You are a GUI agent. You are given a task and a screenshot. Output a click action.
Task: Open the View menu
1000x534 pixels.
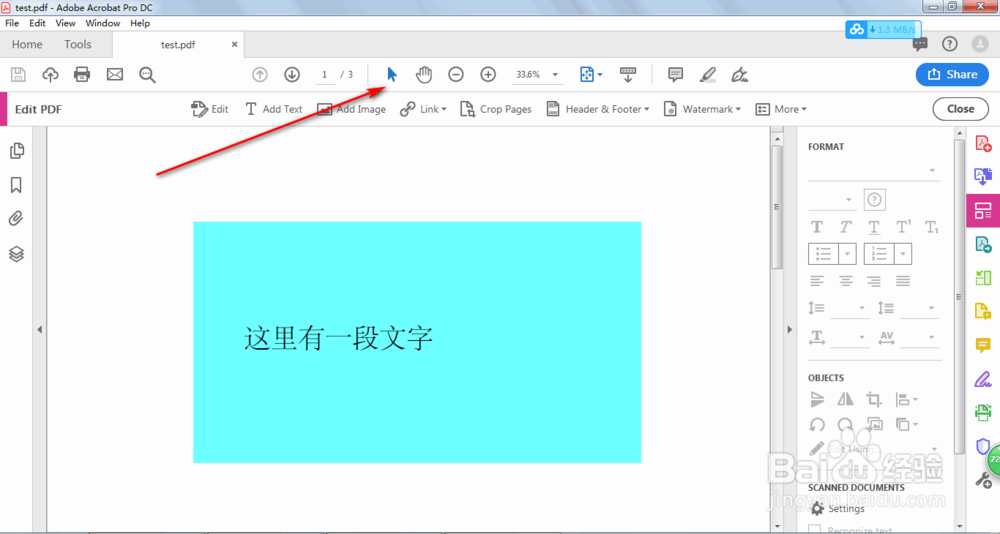[x=66, y=23]
